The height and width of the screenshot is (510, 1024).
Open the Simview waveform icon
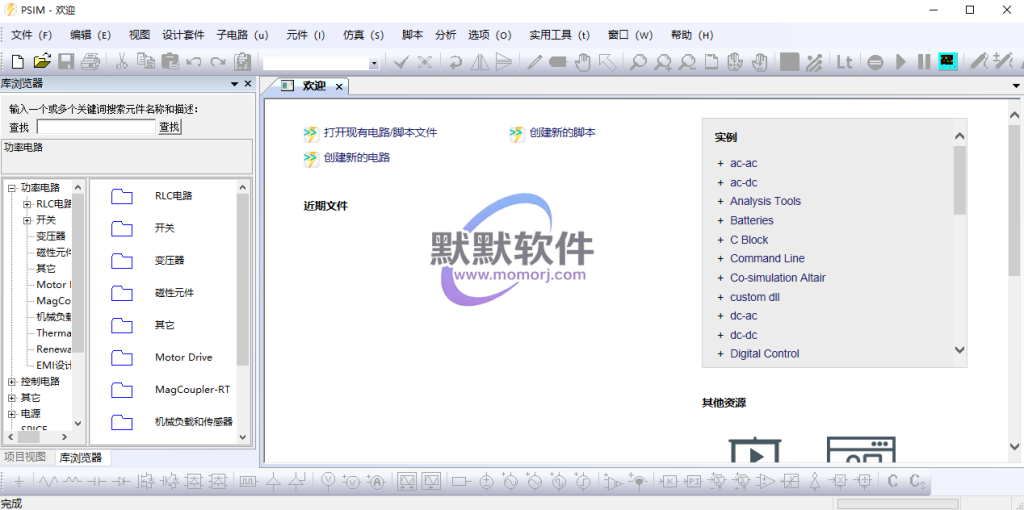948,61
